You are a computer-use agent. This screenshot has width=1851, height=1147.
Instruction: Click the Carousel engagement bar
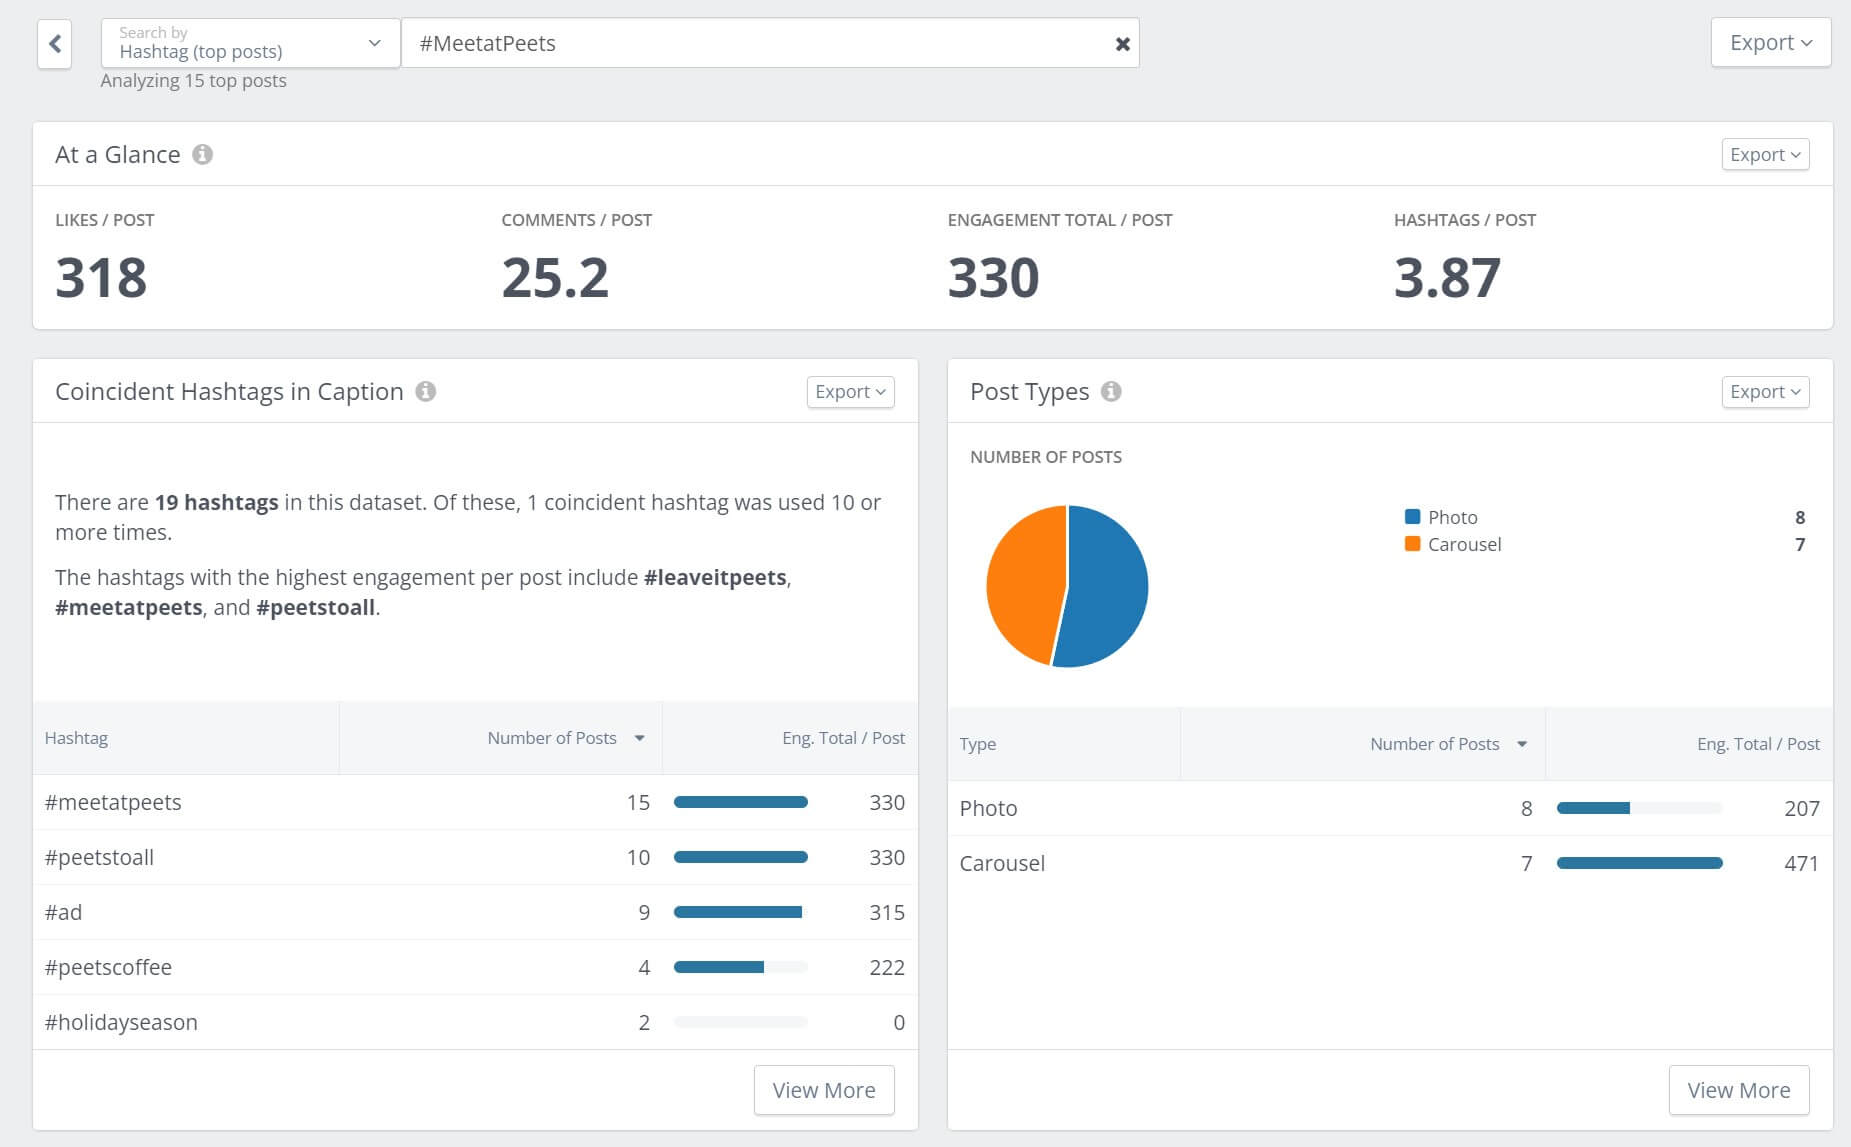pyautogui.click(x=1638, y=862)
